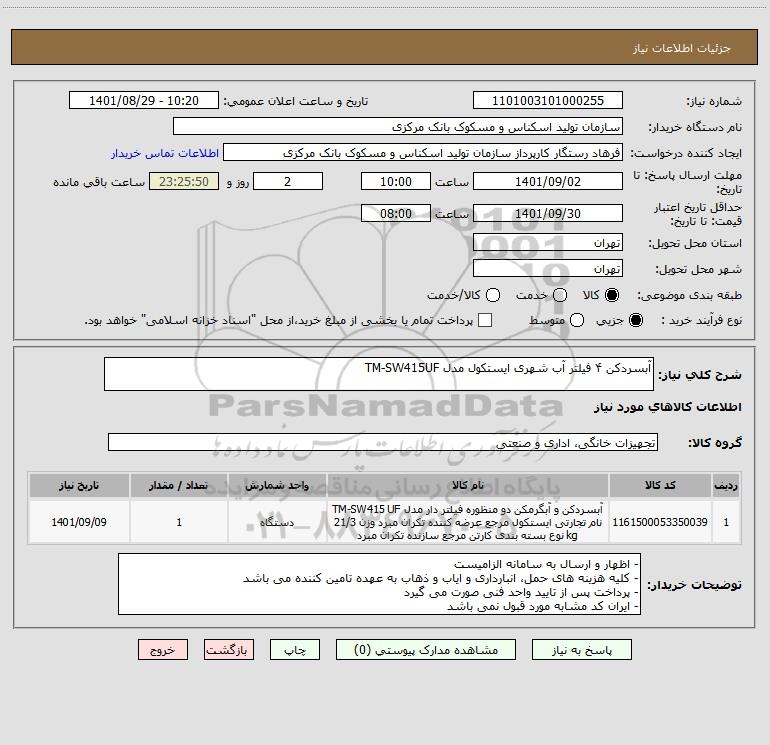Click the buyer notes text area
Viewport: 770px width, 745px height.
[379, 584]
